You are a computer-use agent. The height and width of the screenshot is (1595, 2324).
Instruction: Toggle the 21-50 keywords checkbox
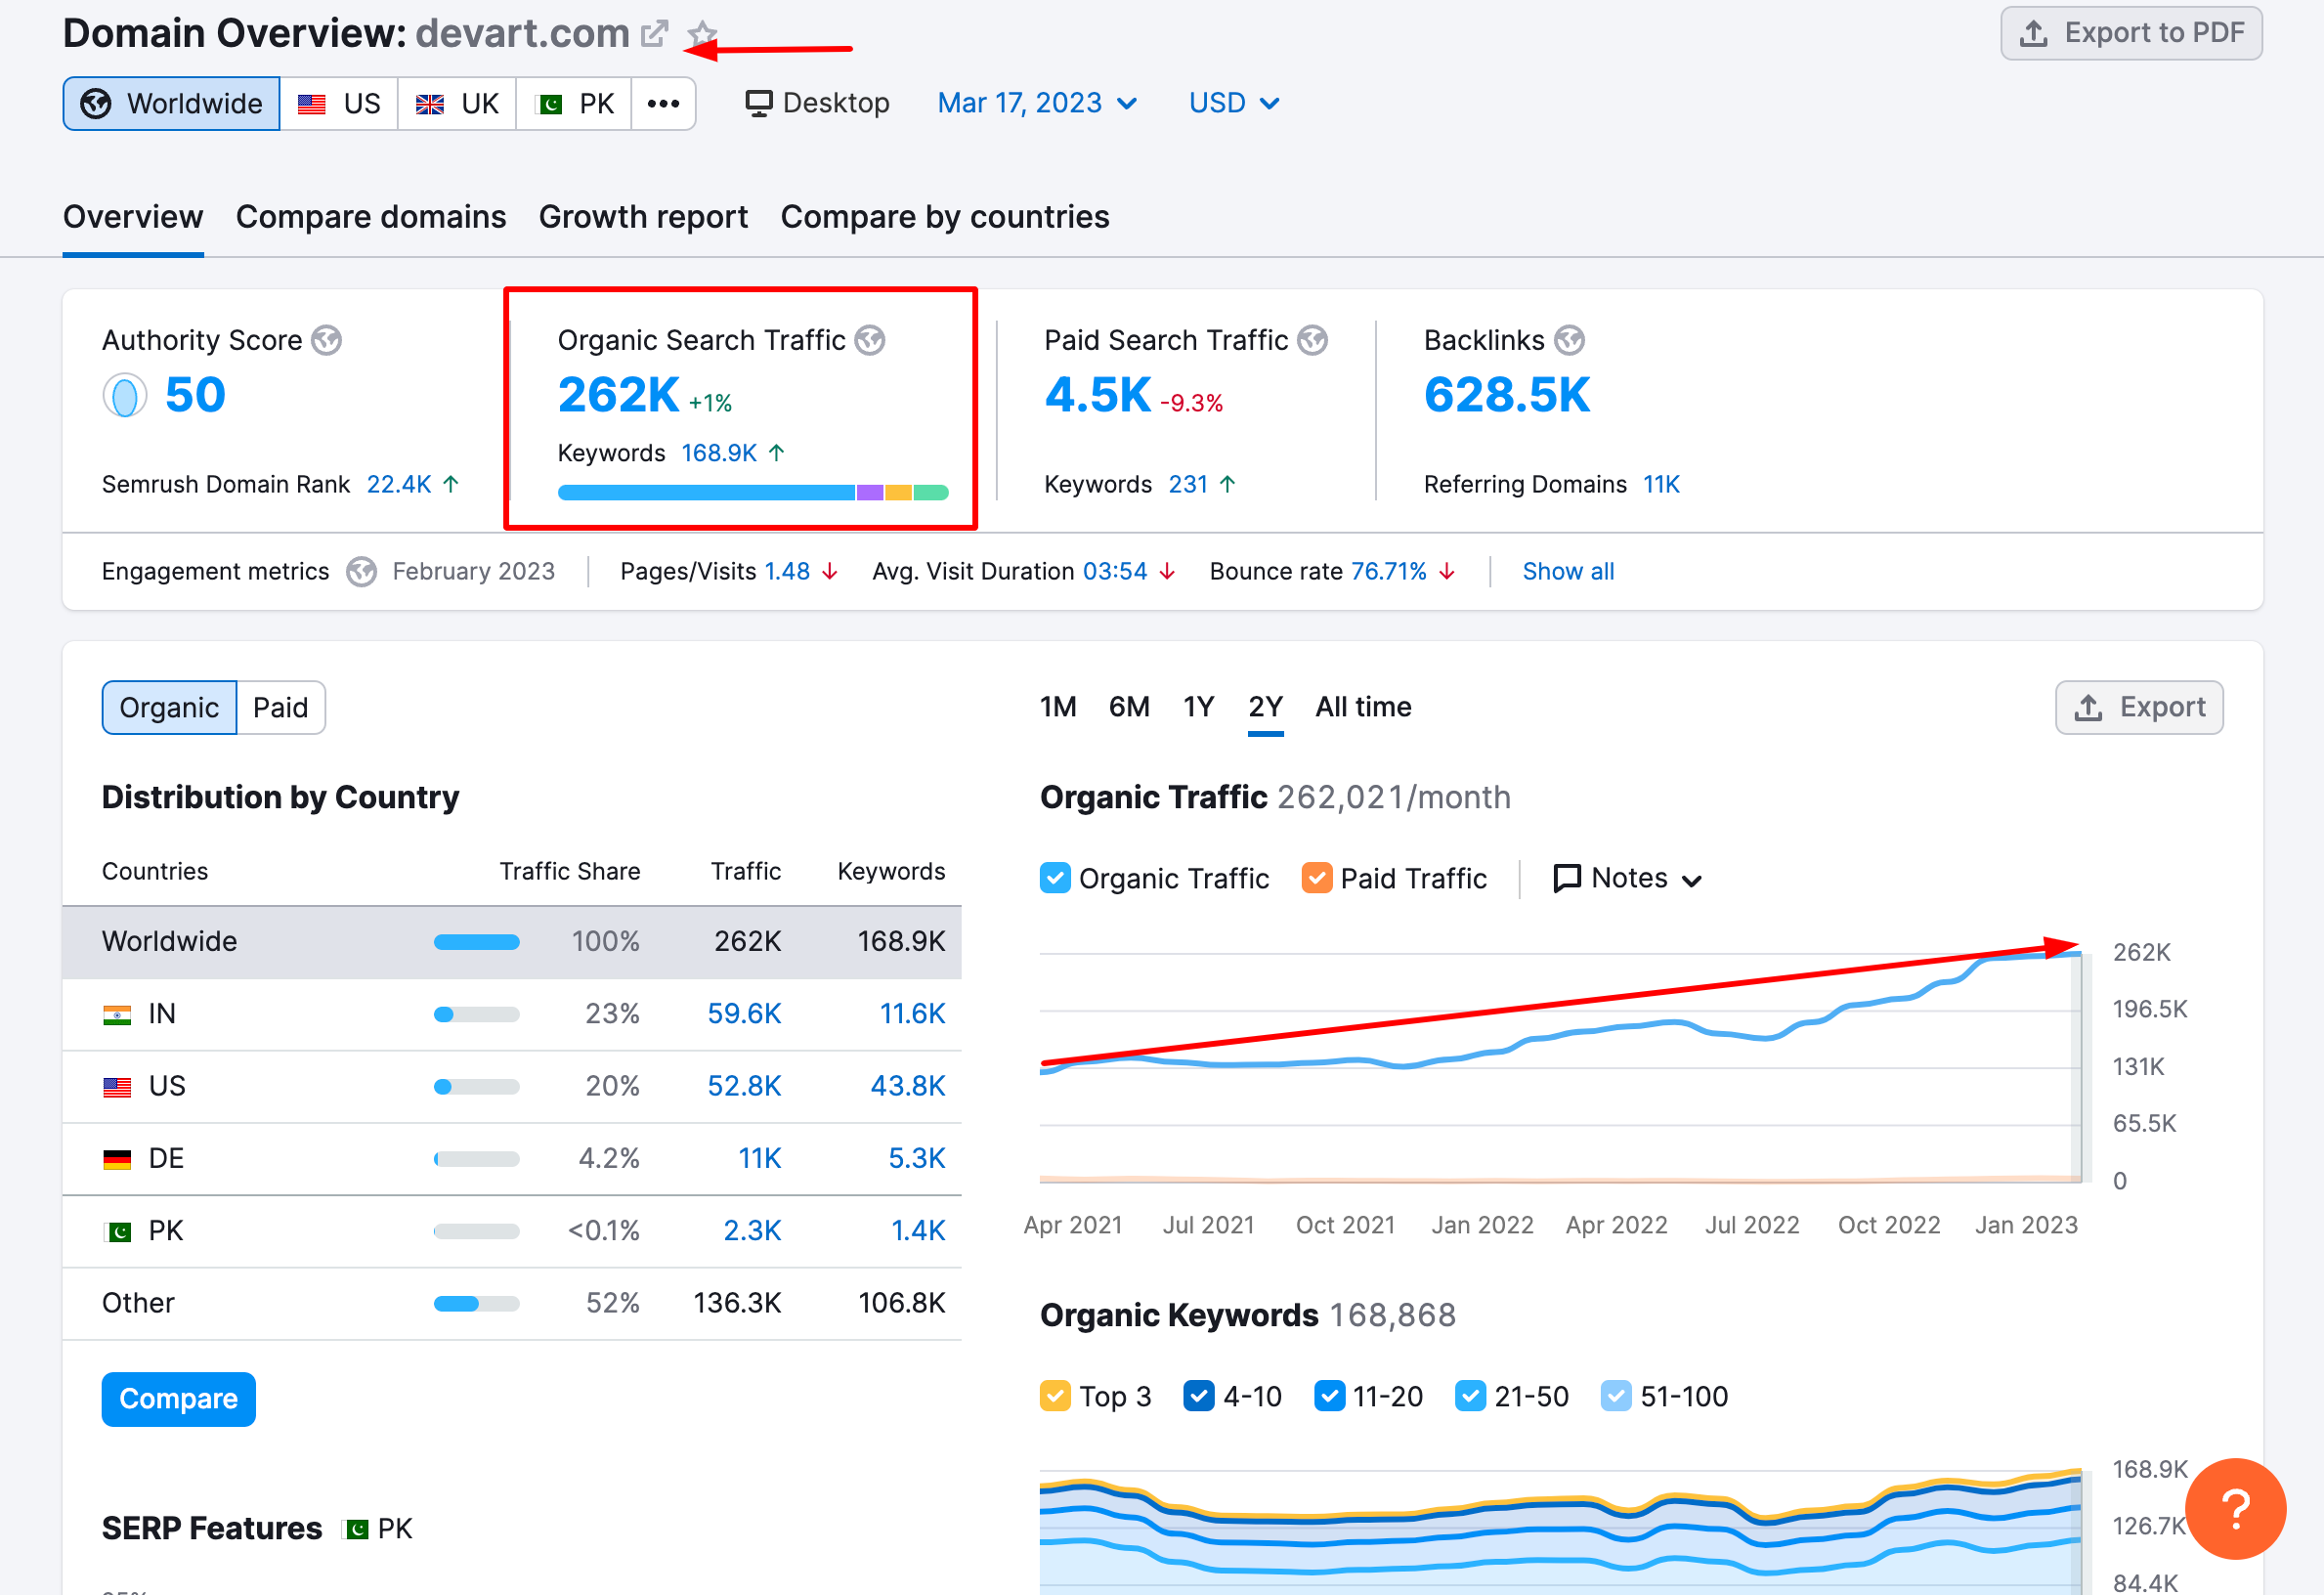click(x=1470, y=1397)
